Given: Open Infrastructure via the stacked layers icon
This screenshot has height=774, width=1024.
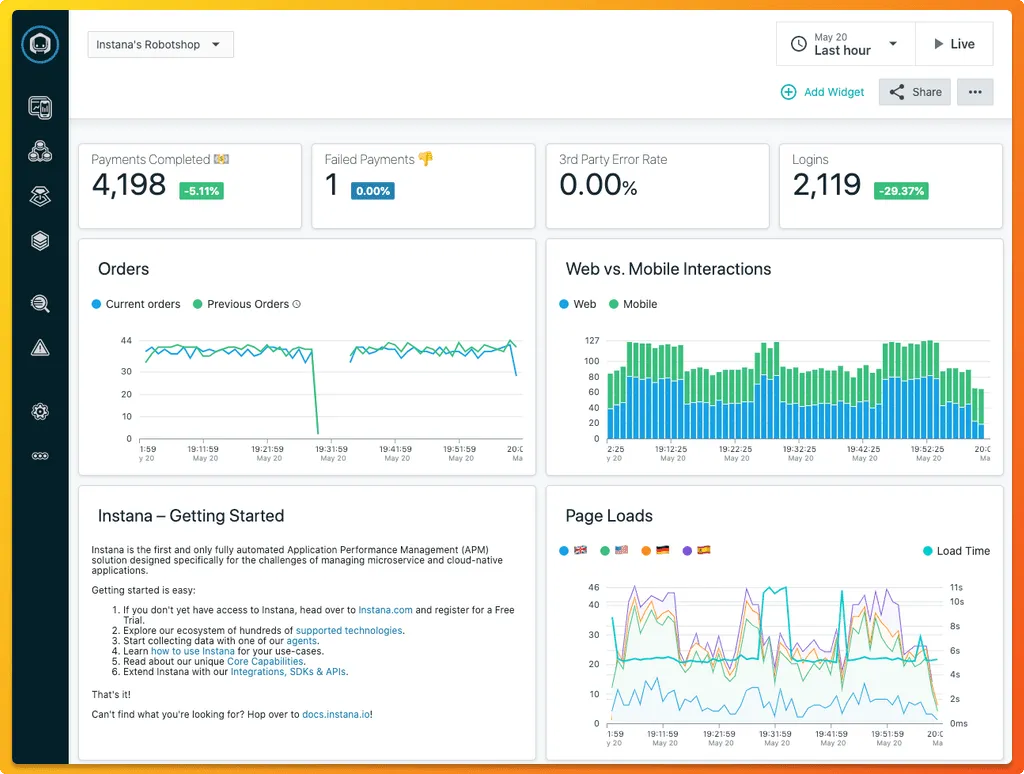Looking at the screenshot, I should tap(40, 239).
